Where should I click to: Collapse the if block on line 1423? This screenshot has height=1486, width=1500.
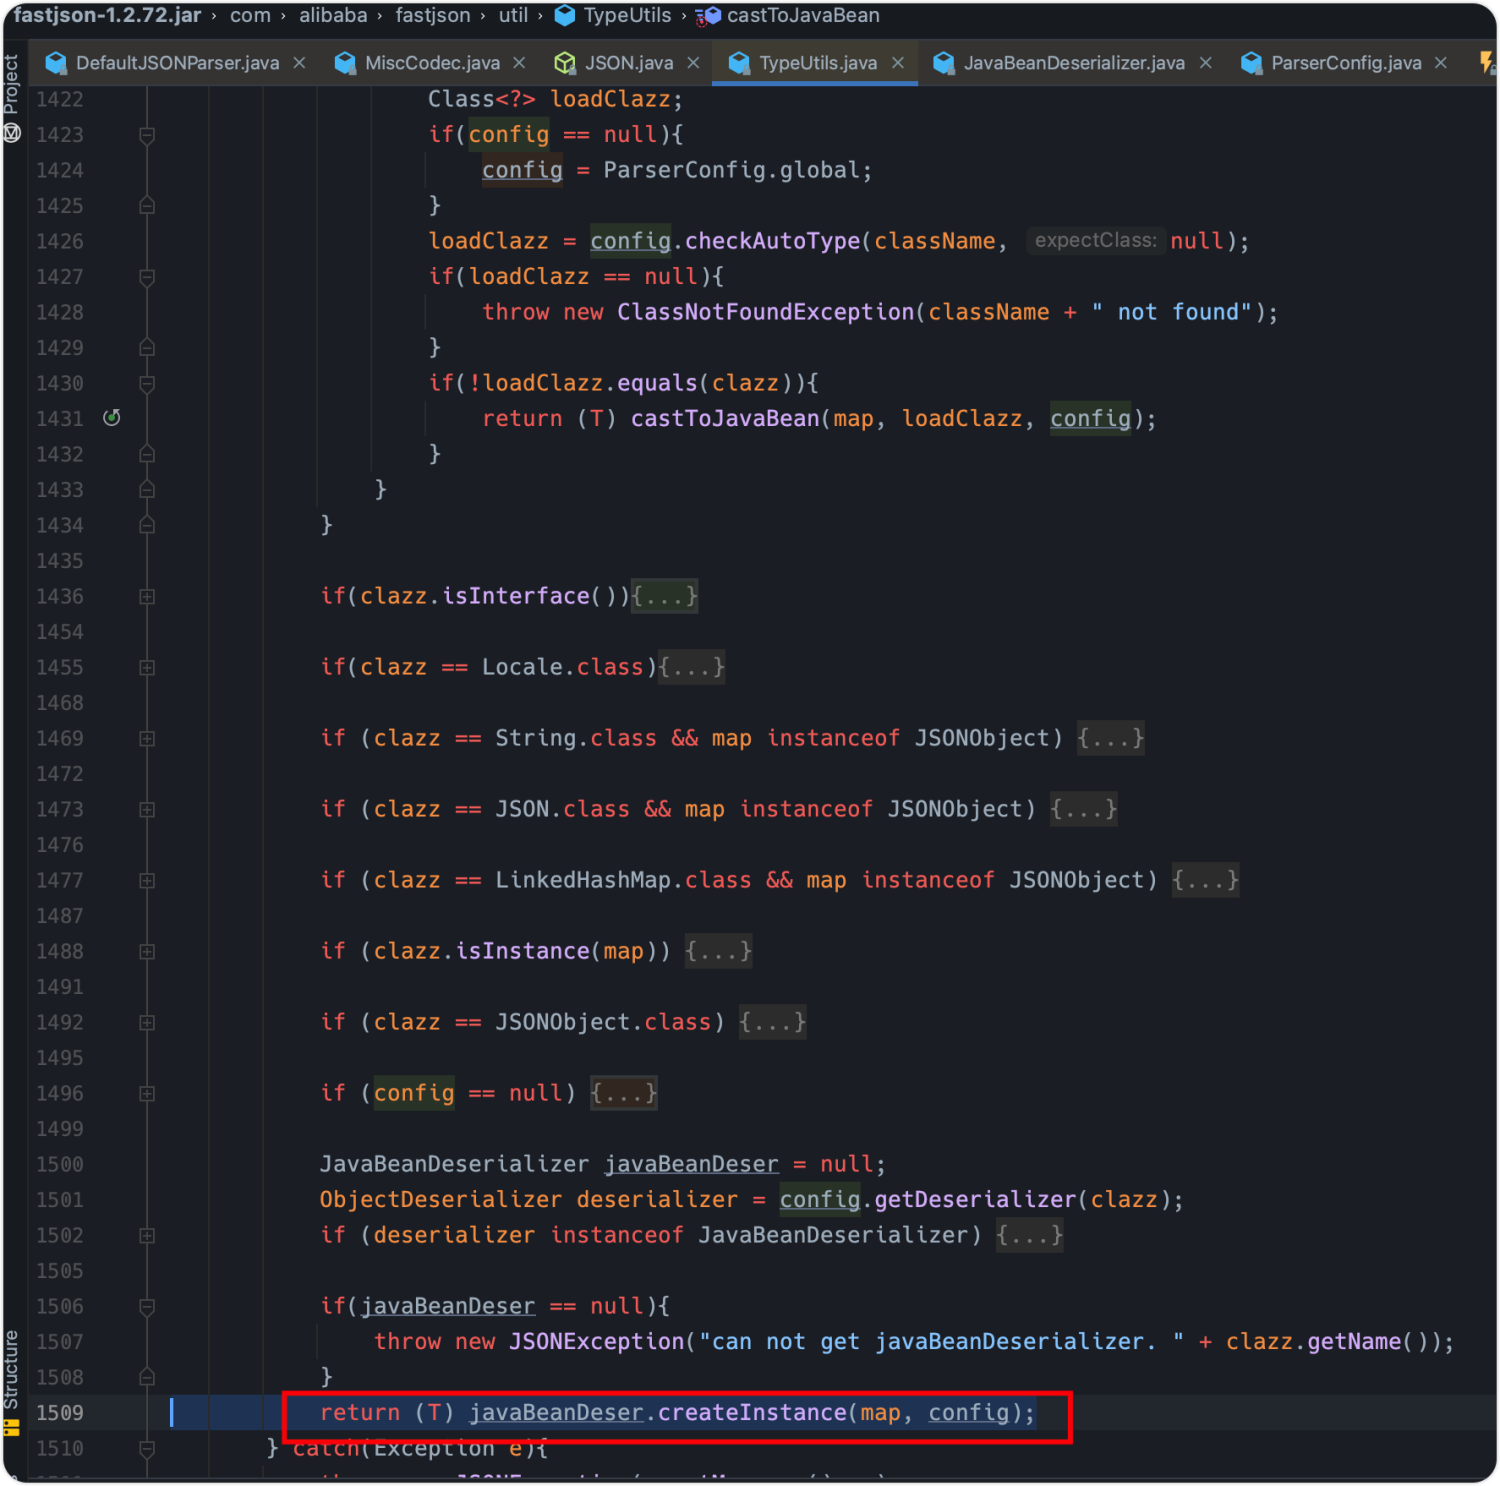coord(147,135)
